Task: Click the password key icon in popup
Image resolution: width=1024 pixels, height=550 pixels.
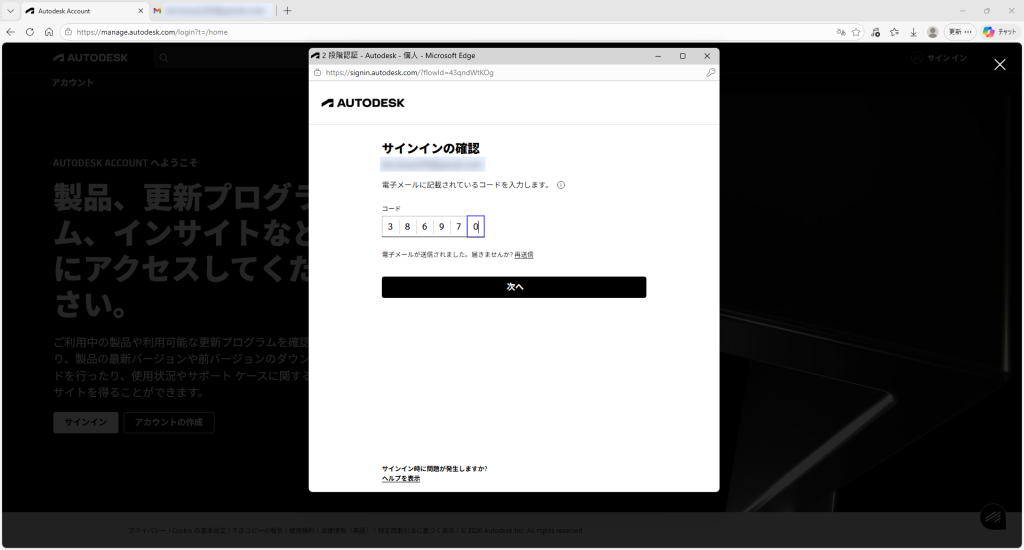Action: tap(710, 73)
